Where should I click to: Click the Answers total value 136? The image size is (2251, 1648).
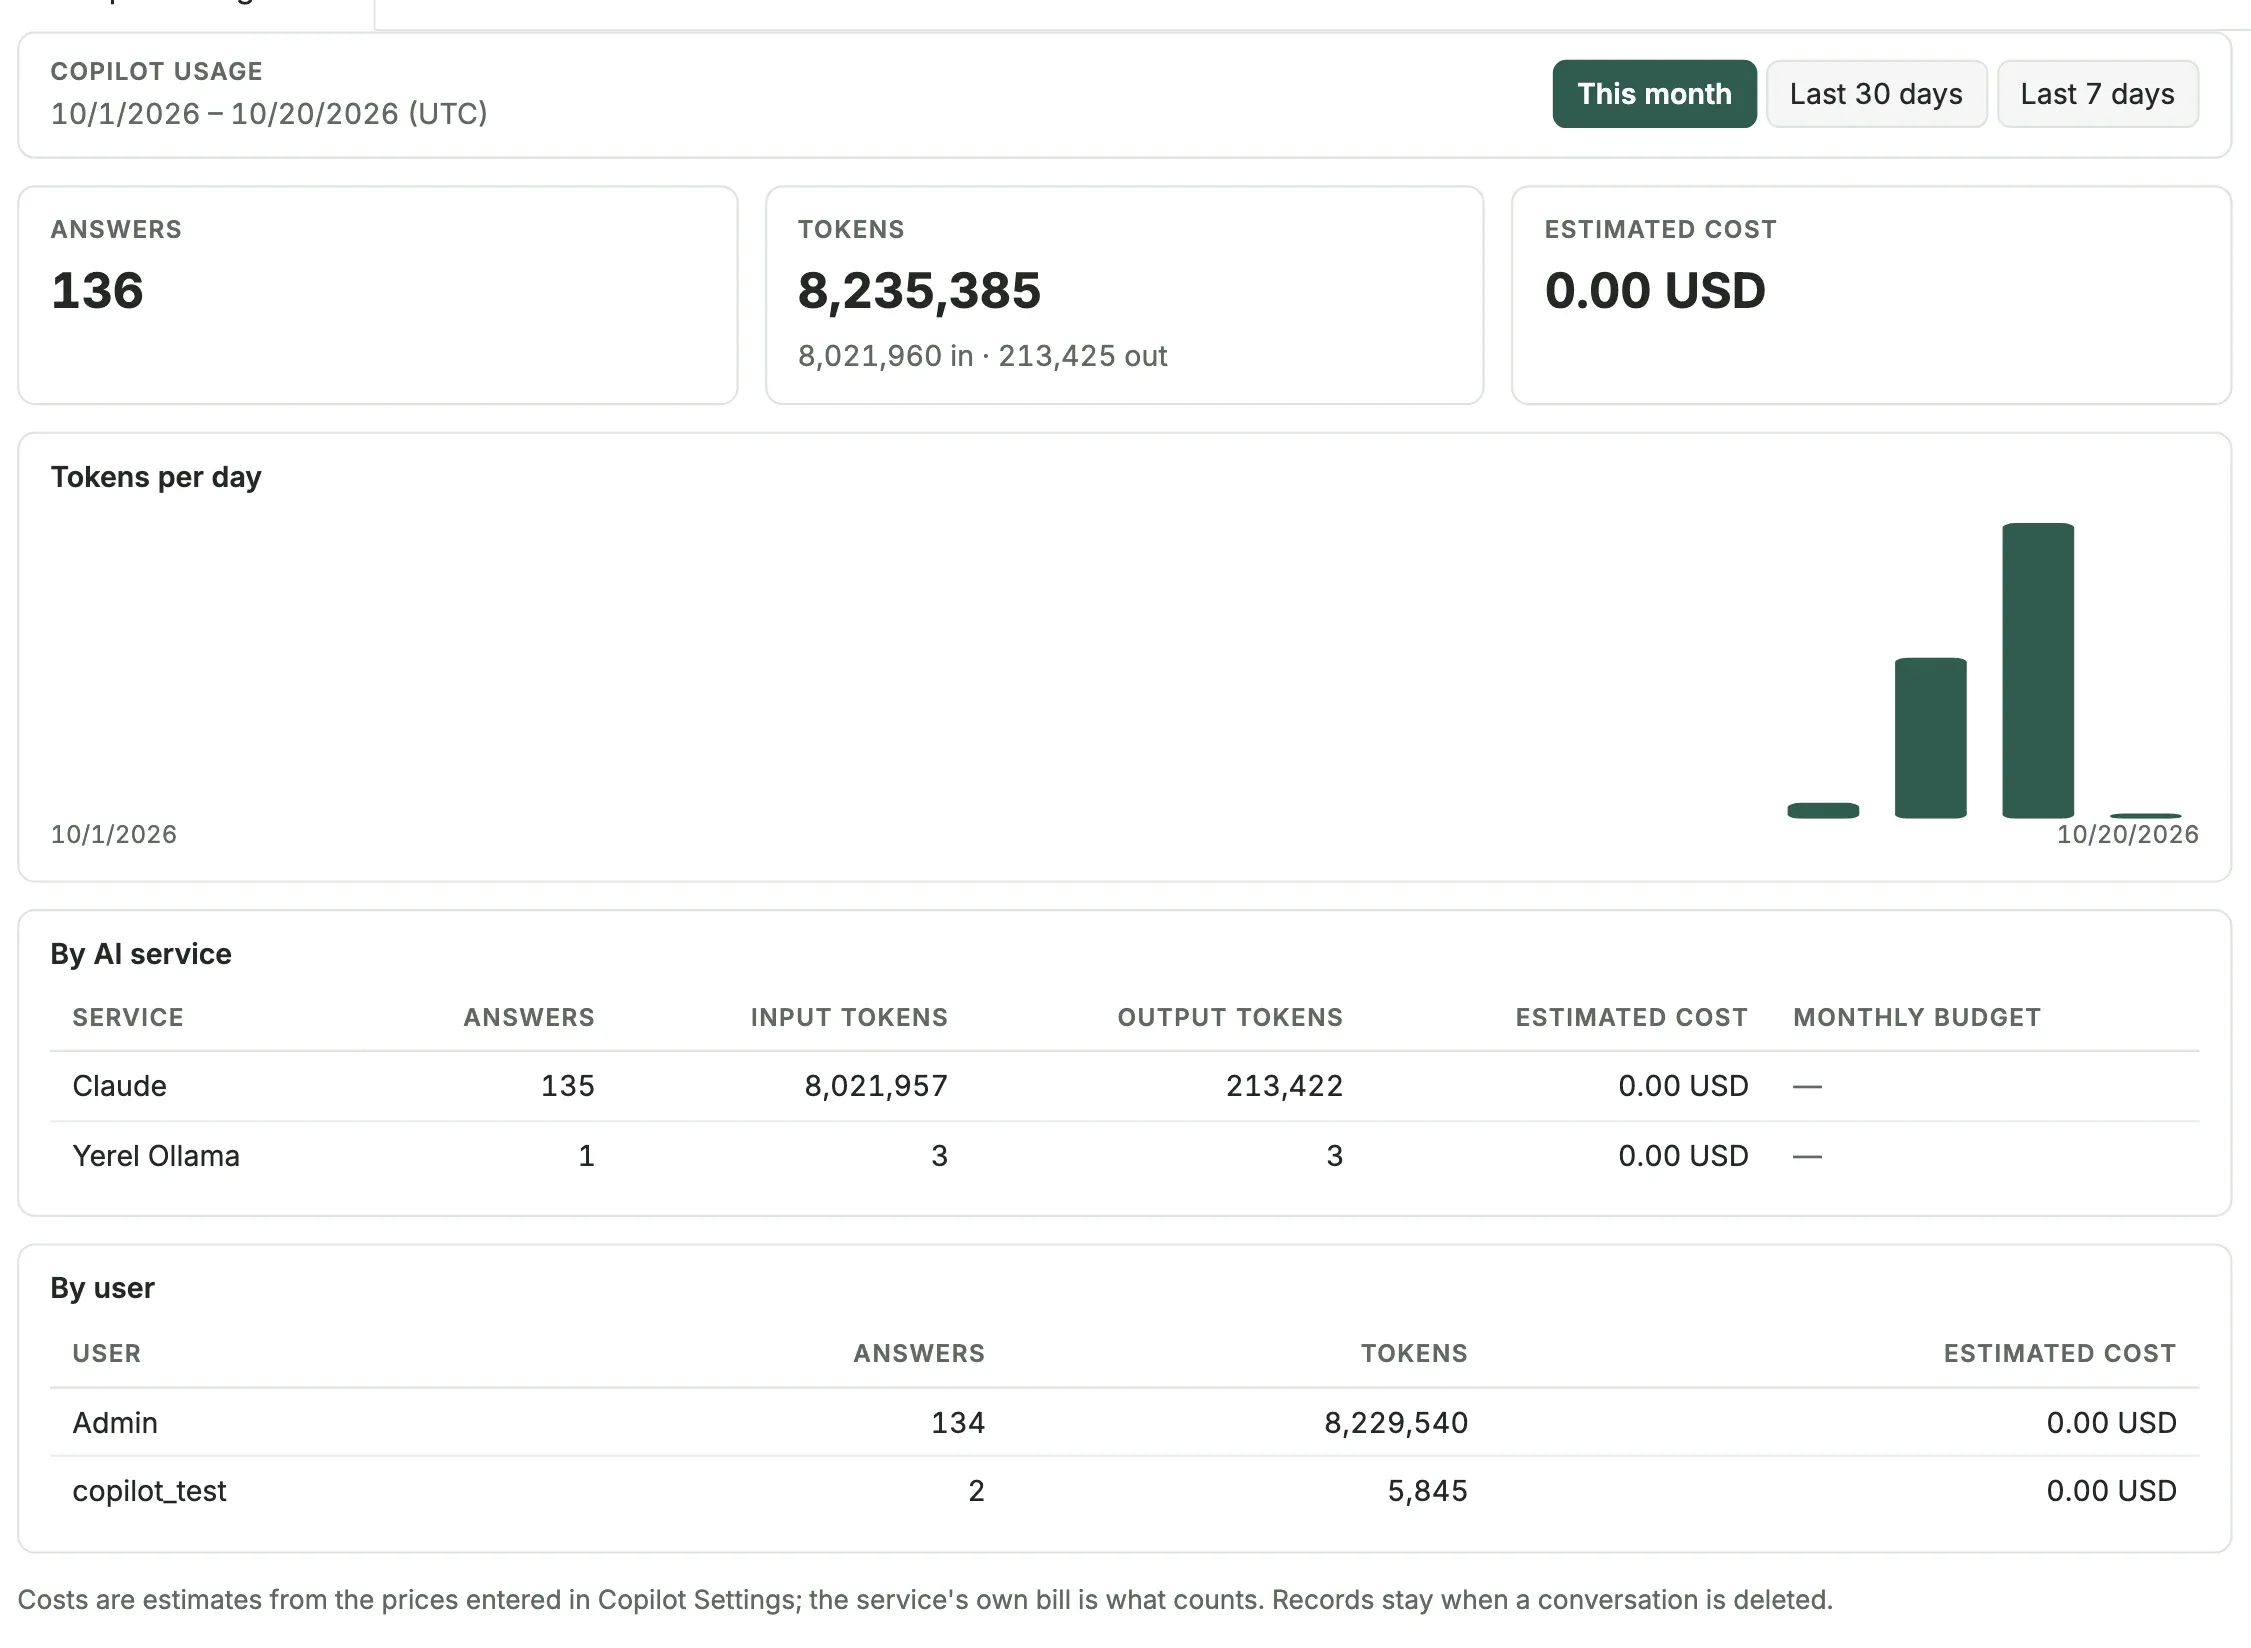[x=97, y=291]
